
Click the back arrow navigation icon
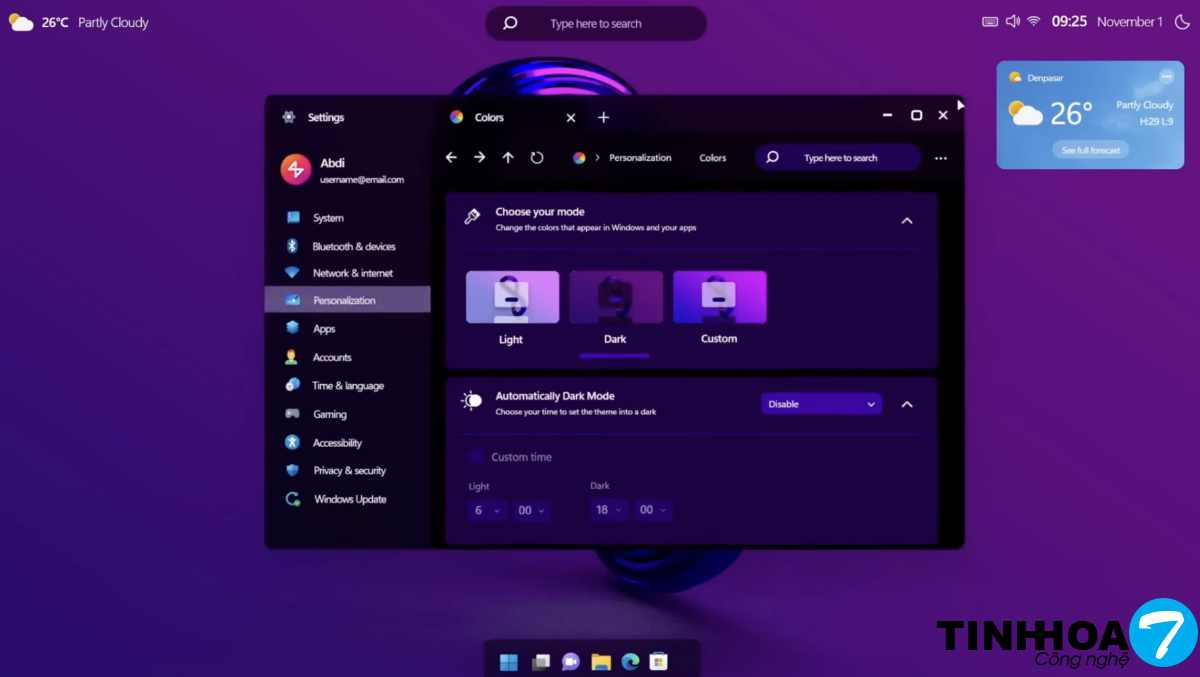451,158
